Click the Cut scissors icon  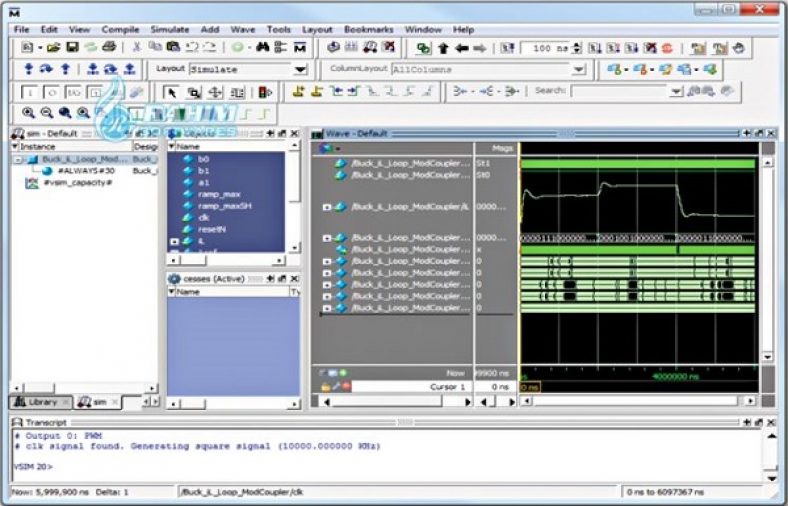137,48
